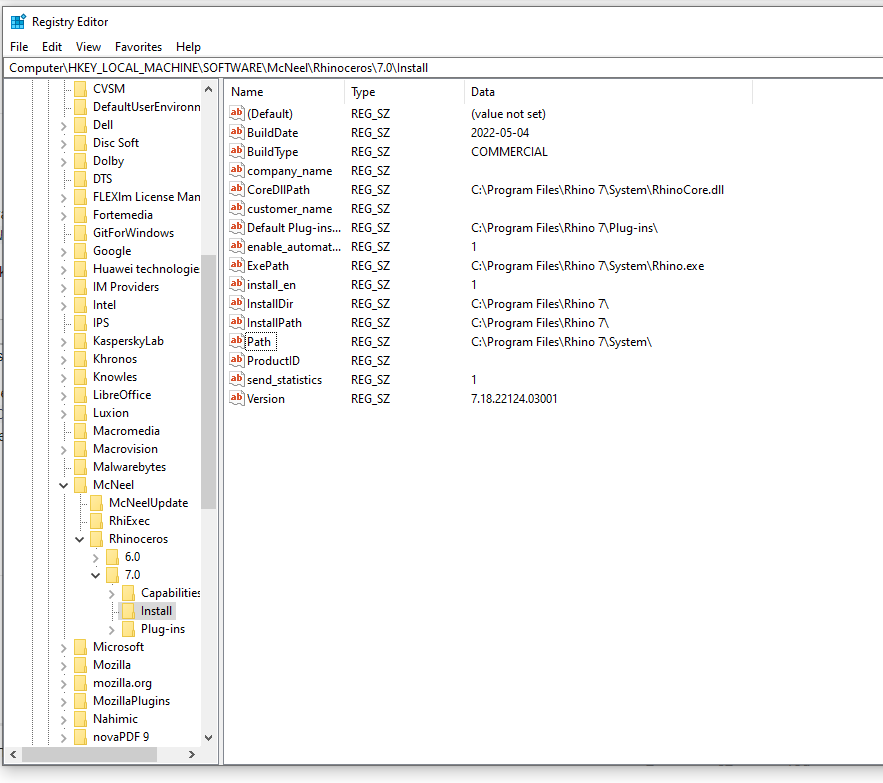Viewport: 883px width, 783px height.
Task: Open the Edit menu
Action: coord(51,46)
